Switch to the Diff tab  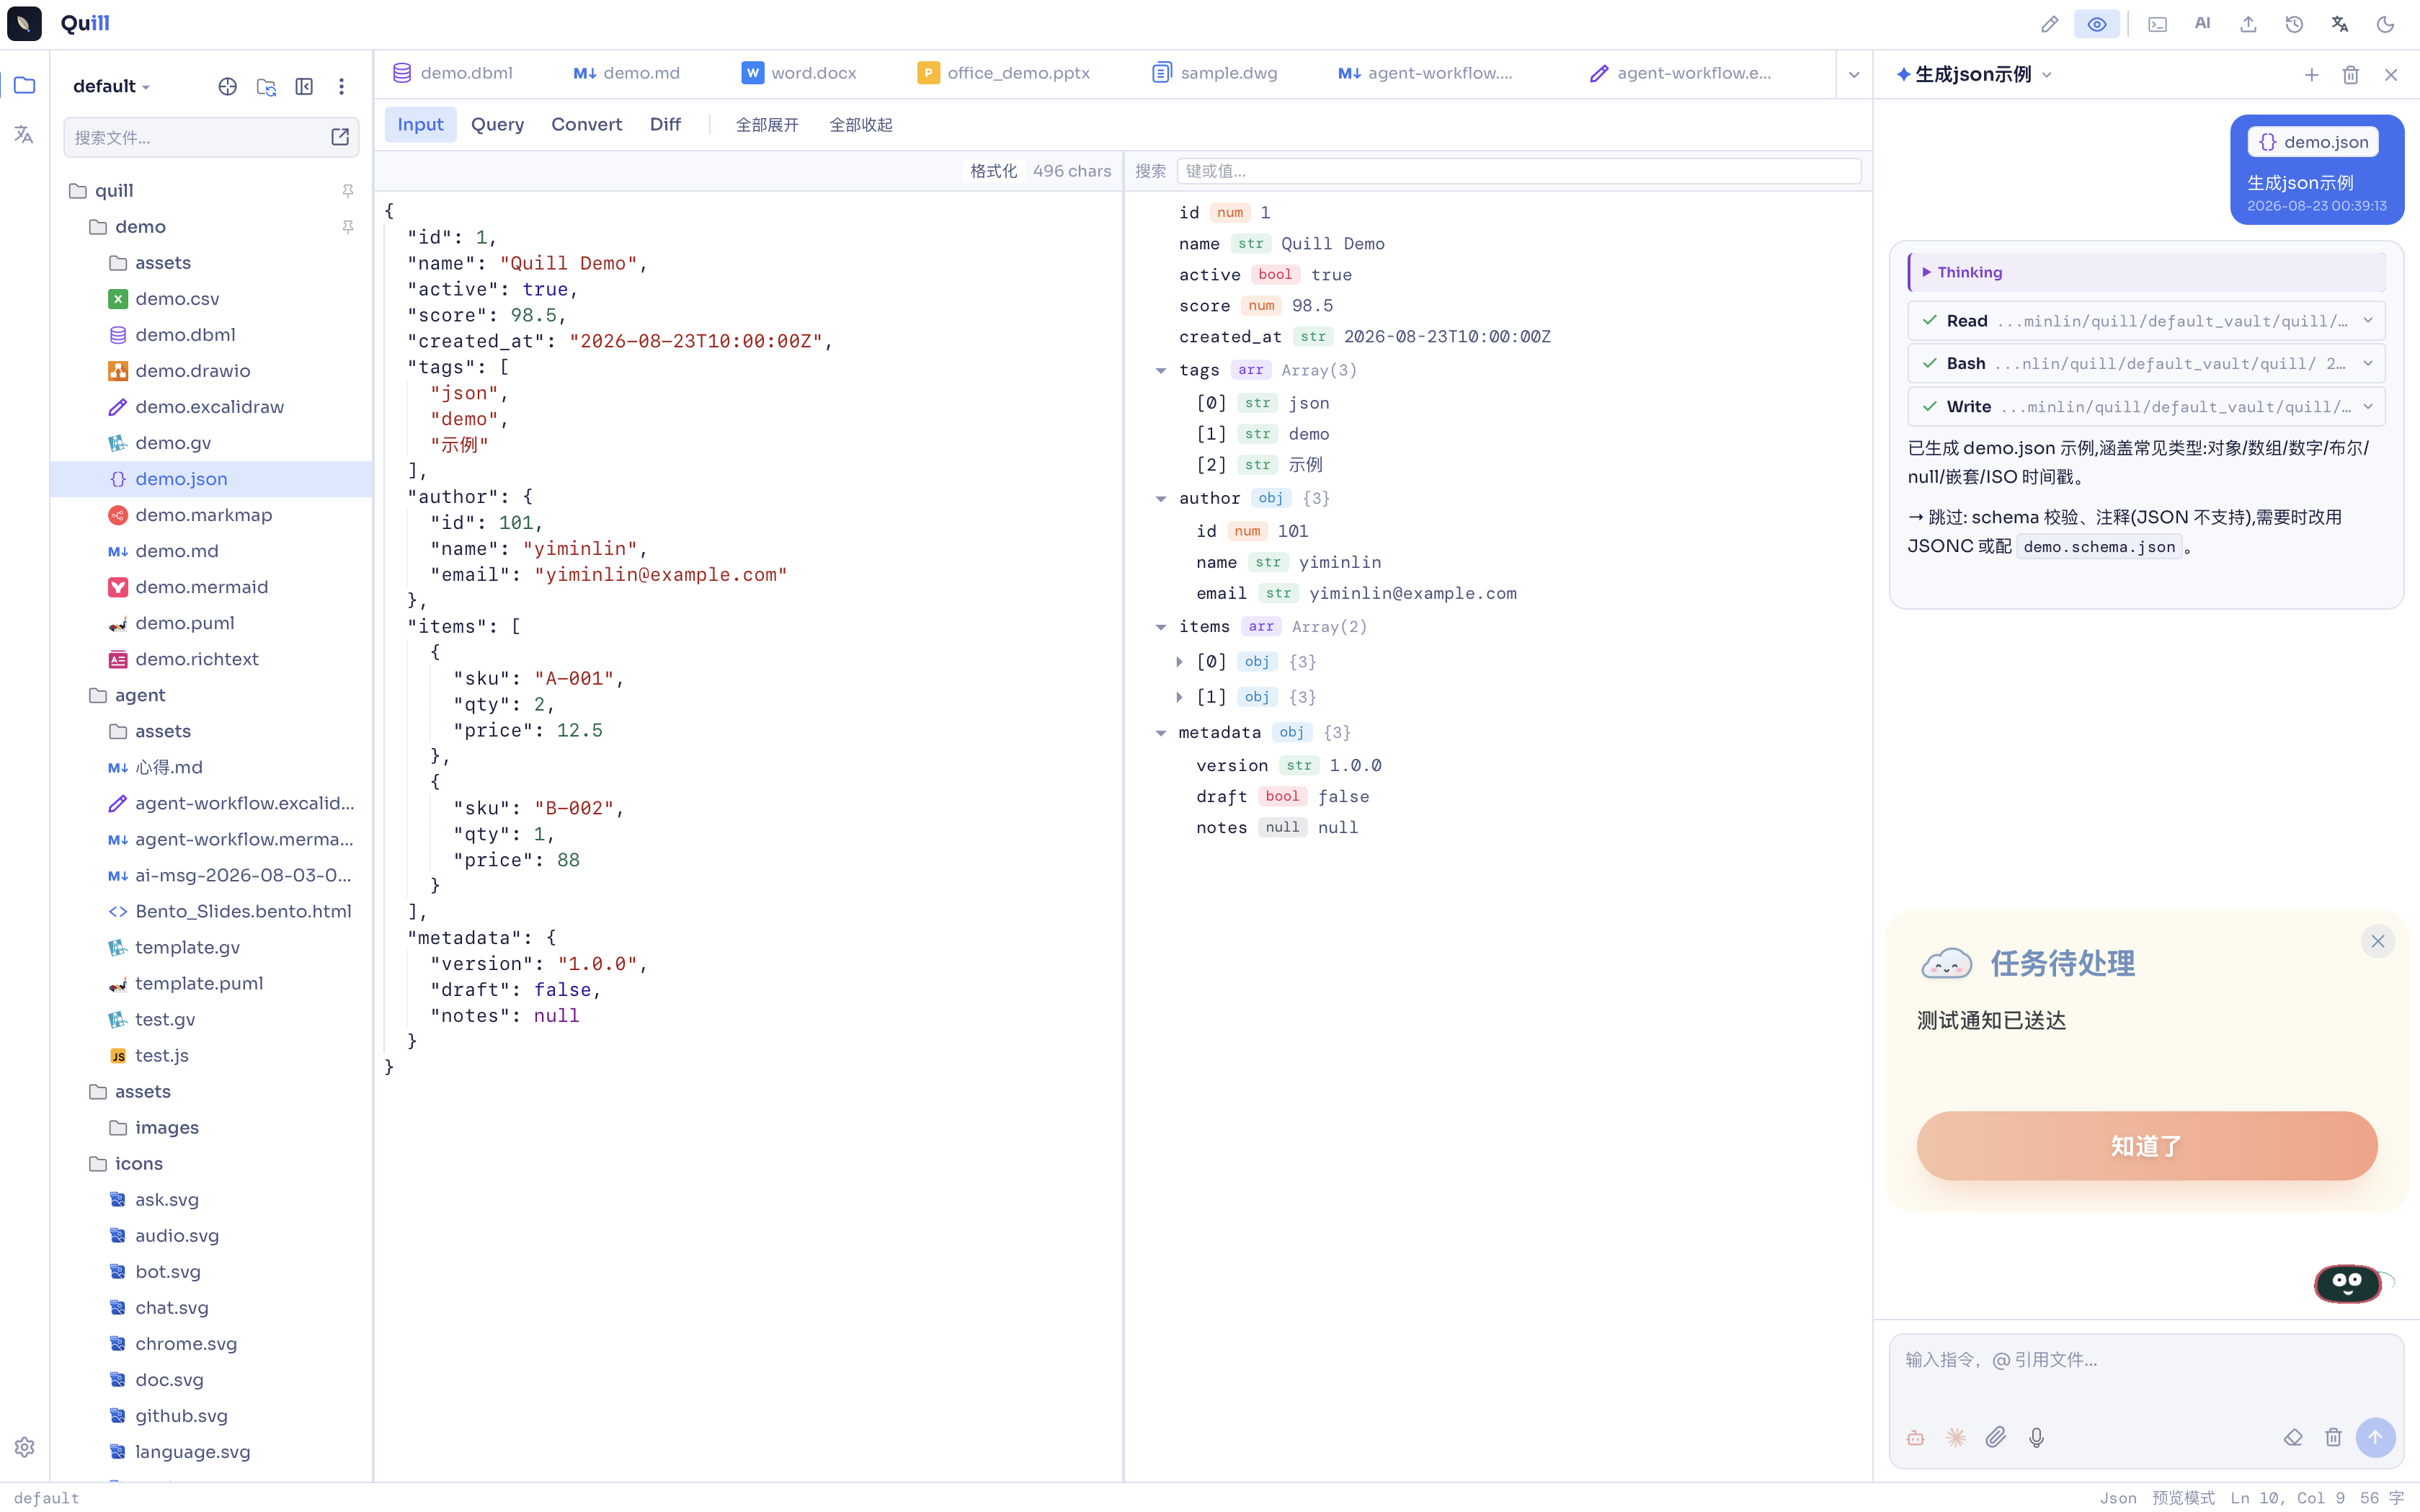(x=665, y=124)
